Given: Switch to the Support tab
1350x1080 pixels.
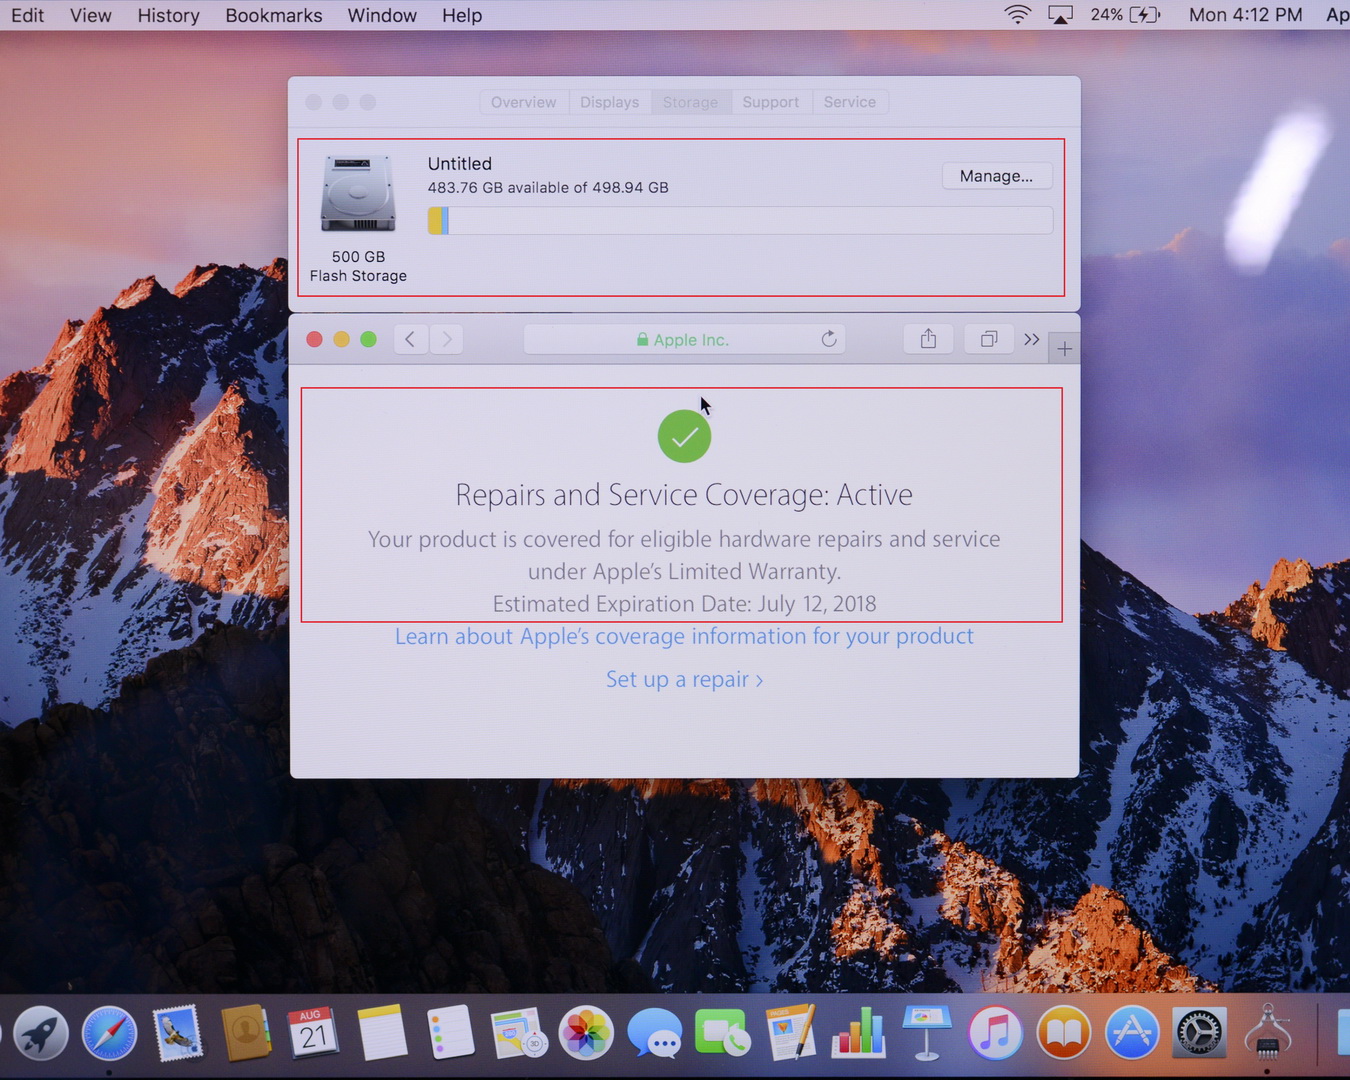Looking at the screenshot, I should 770,102.
